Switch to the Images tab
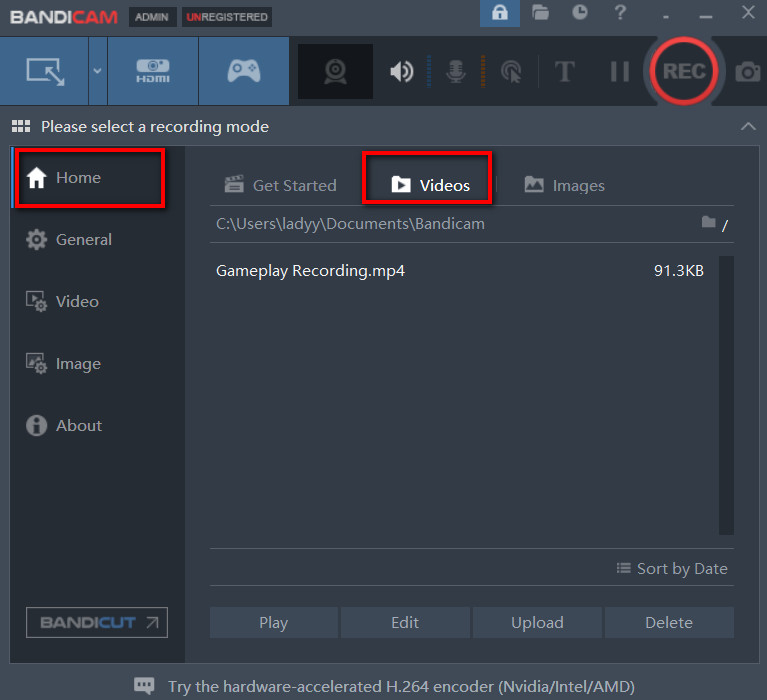This screenshot has height=700, width=767. 564,185
